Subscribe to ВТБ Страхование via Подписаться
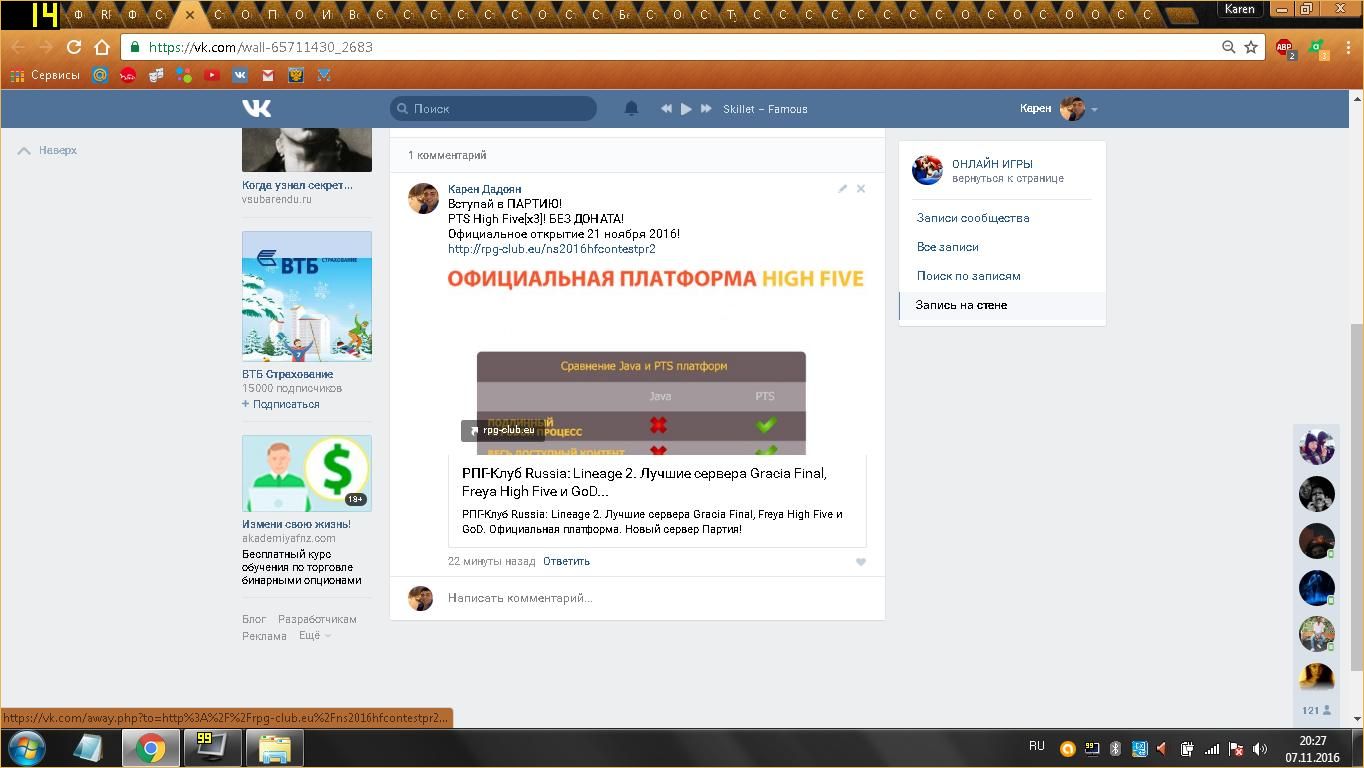This screenshot has height=768, width=1364. click(285, 404)
